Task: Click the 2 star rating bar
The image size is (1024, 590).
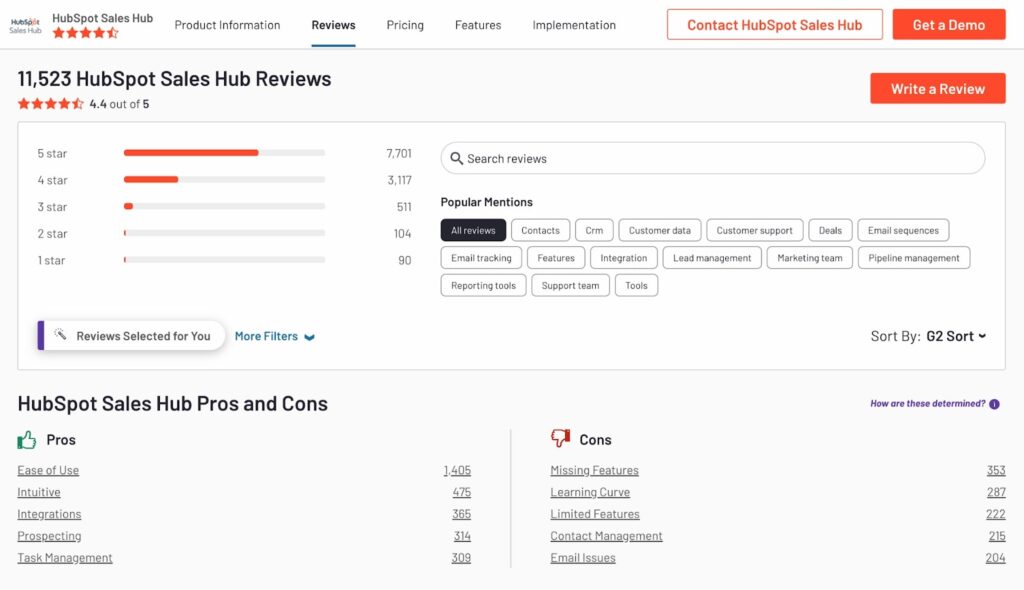Action: tap(224, 233)
